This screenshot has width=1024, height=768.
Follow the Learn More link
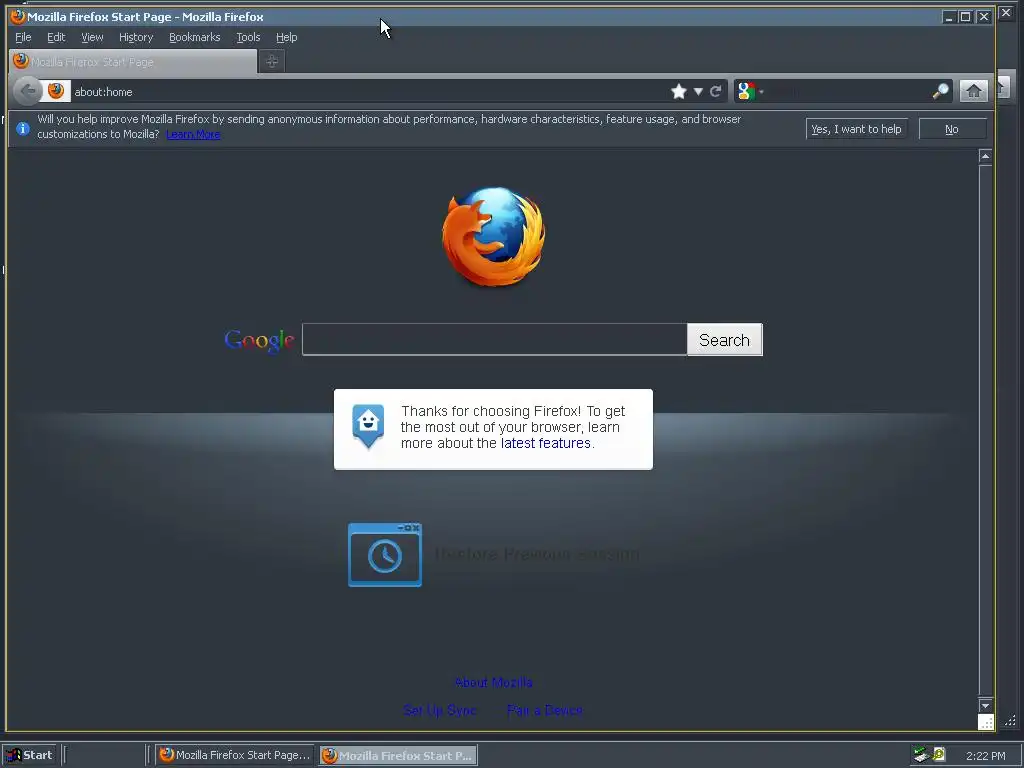(193, 135)
